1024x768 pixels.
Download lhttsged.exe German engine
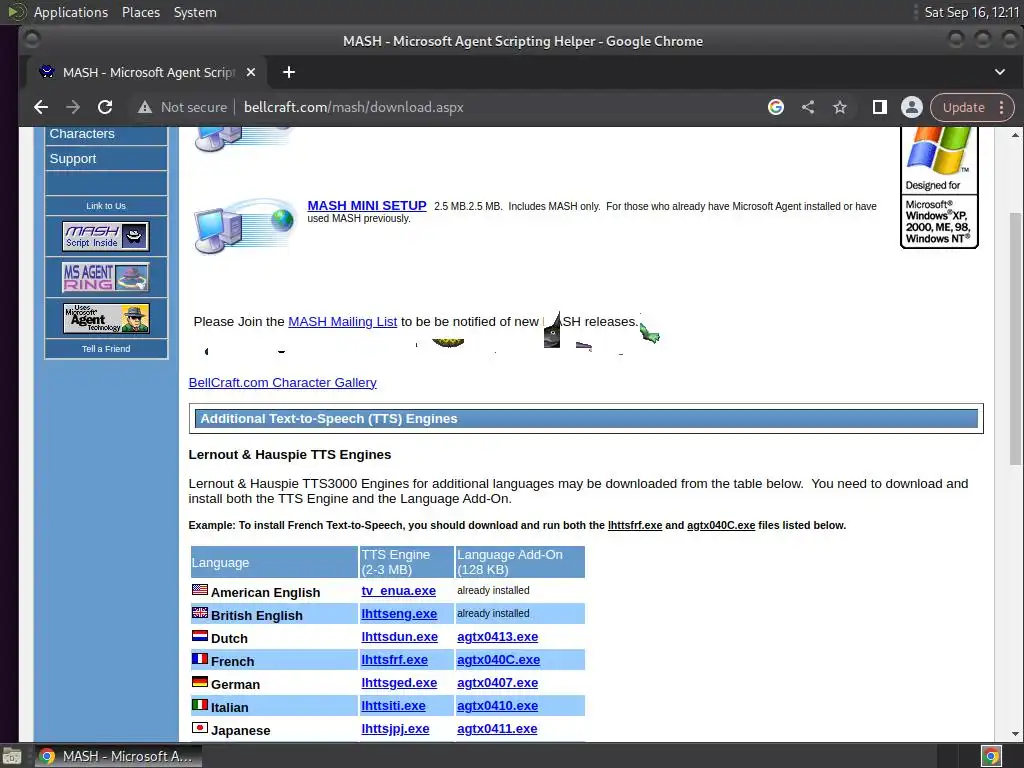coord(399,683)
